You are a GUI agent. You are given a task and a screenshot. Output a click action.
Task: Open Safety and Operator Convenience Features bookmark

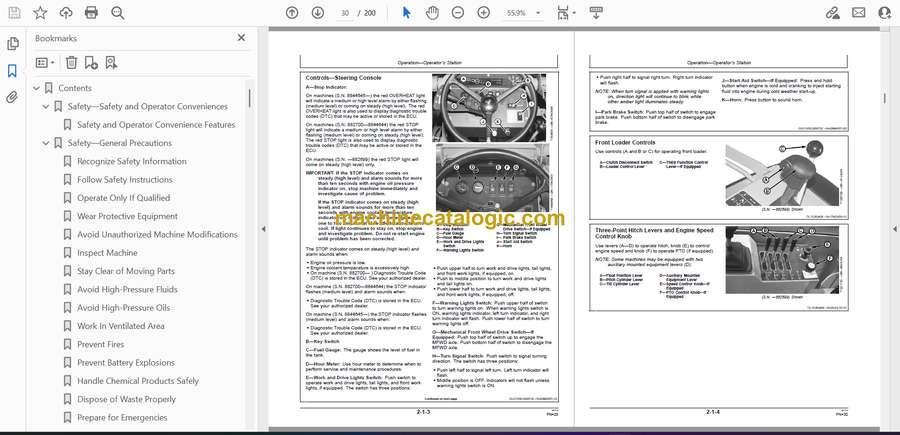[x=156, y=125]
